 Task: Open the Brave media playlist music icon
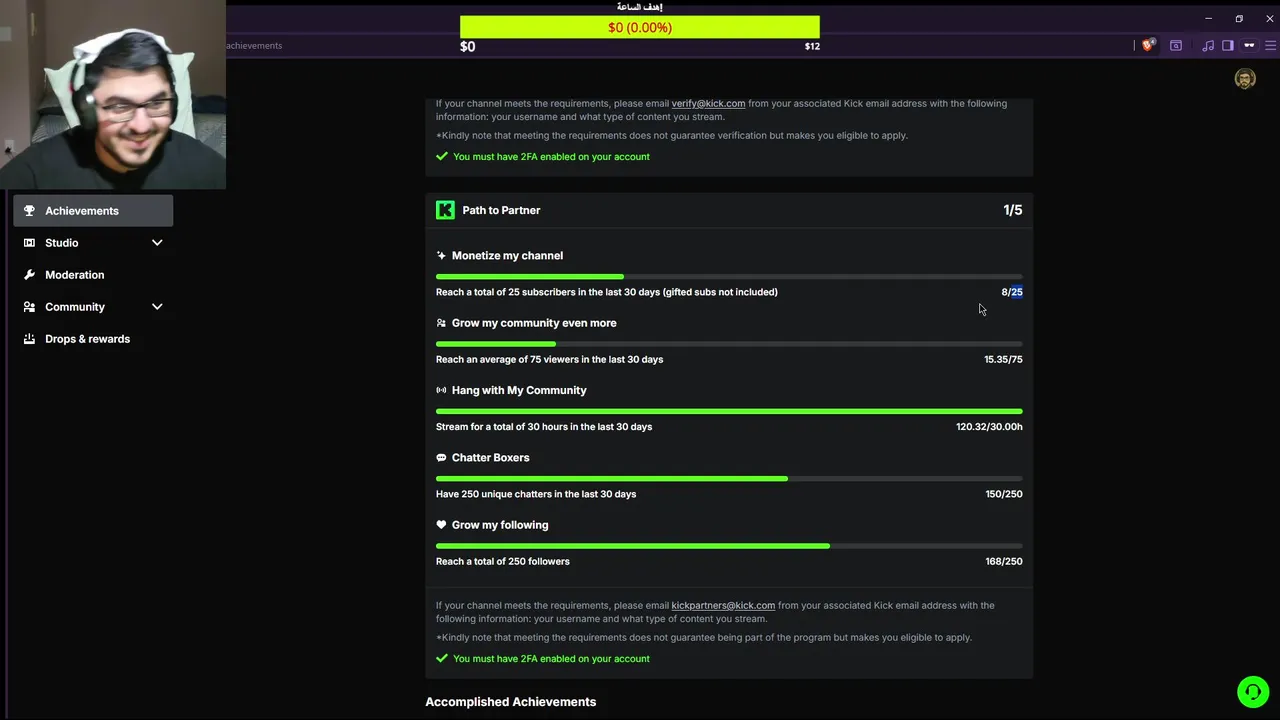click(1208, 45)
